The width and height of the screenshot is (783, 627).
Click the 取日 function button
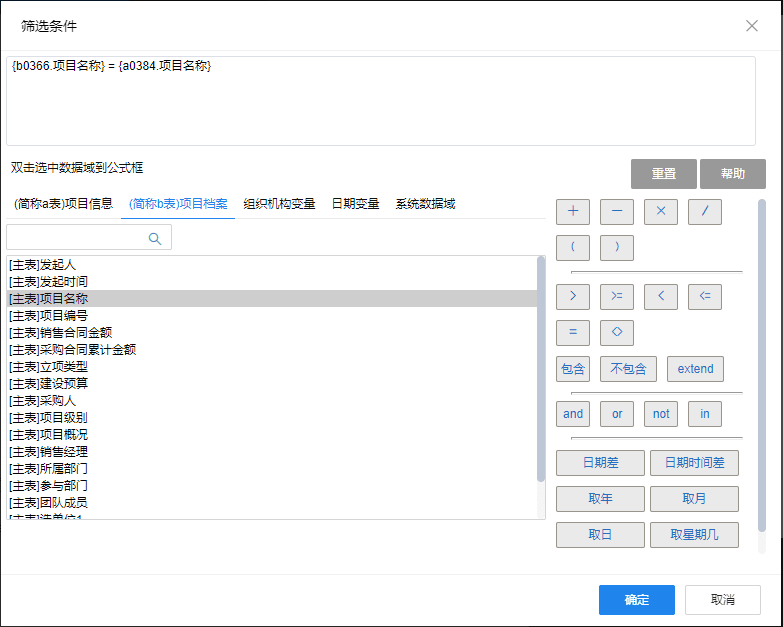click(x=600, y=535)
